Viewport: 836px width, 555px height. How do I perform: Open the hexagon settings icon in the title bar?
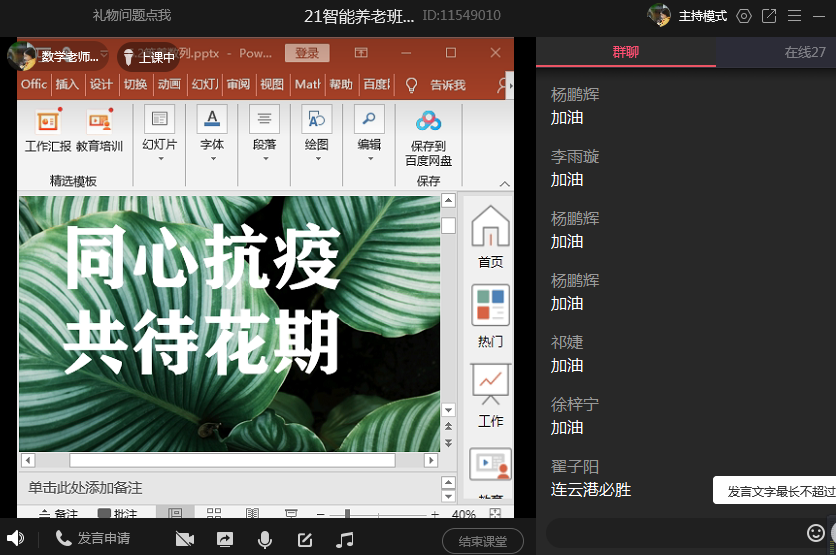744,16
